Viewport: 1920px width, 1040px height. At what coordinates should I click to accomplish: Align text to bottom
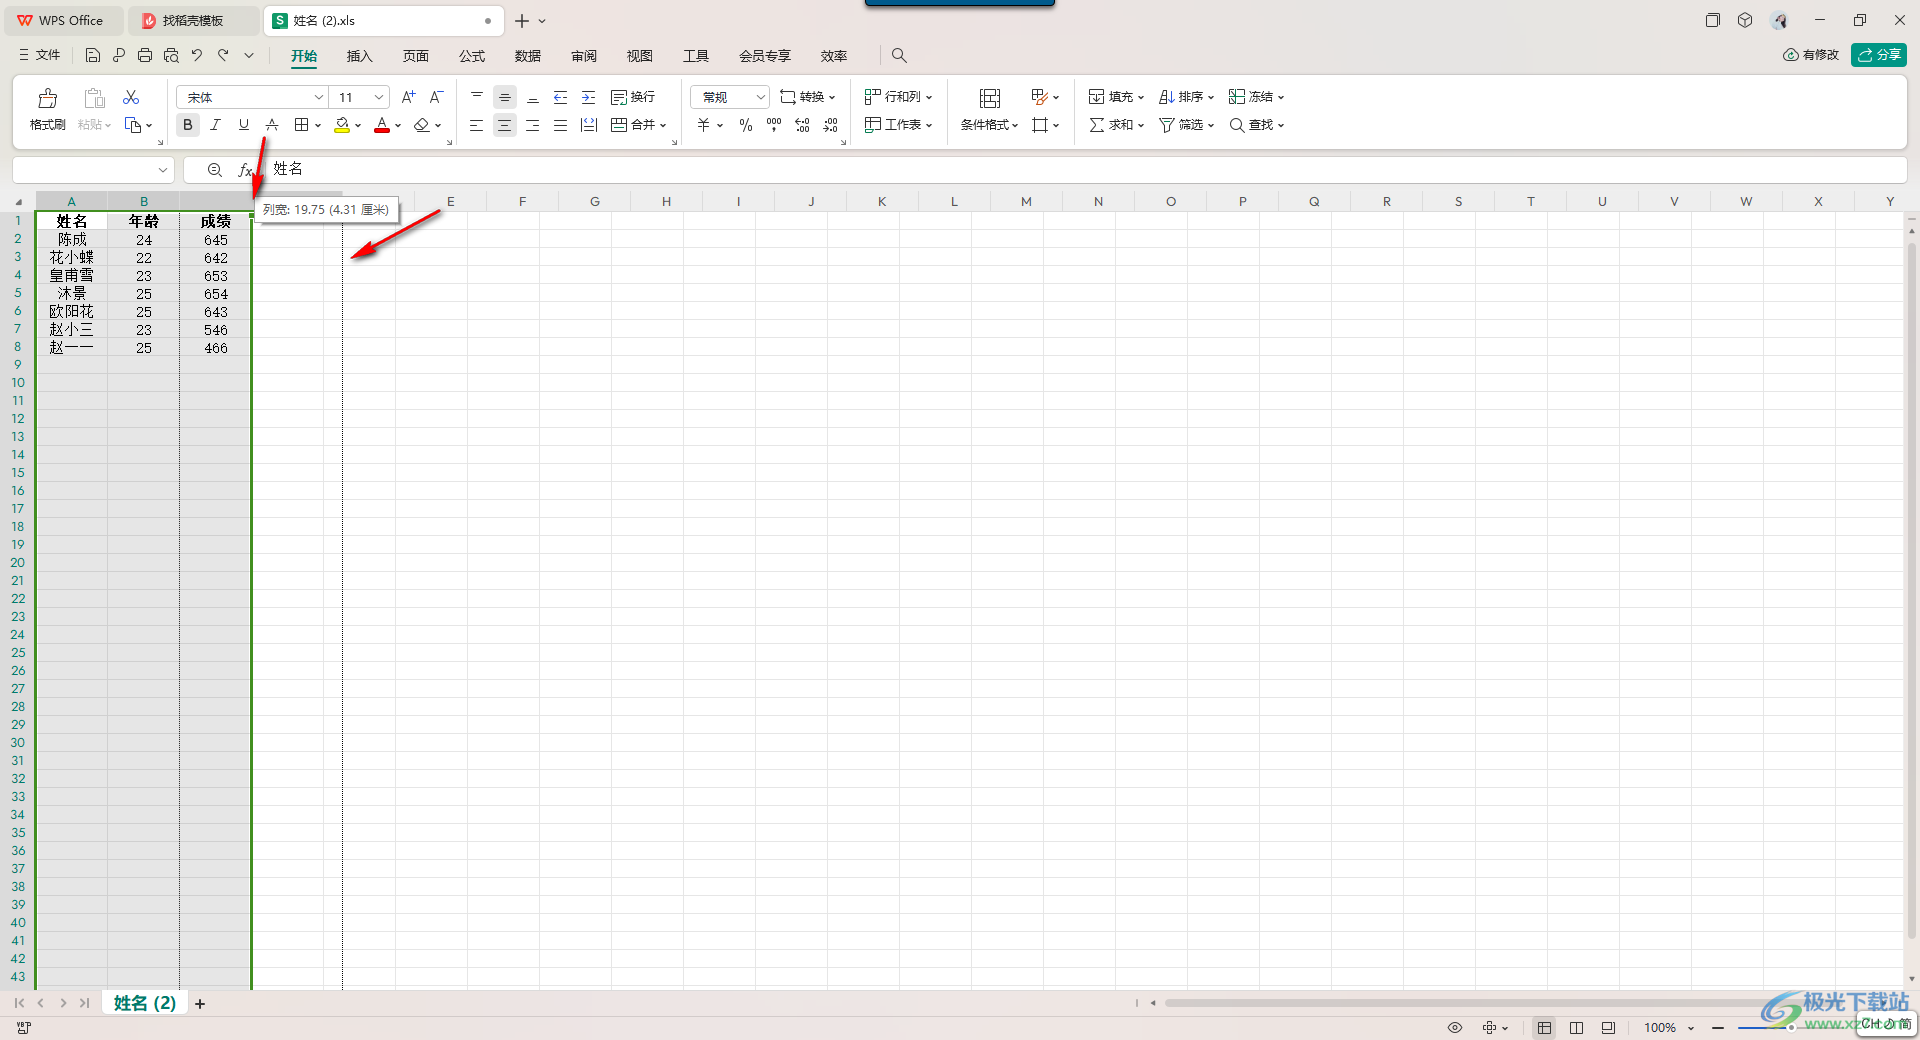(533, 97)
